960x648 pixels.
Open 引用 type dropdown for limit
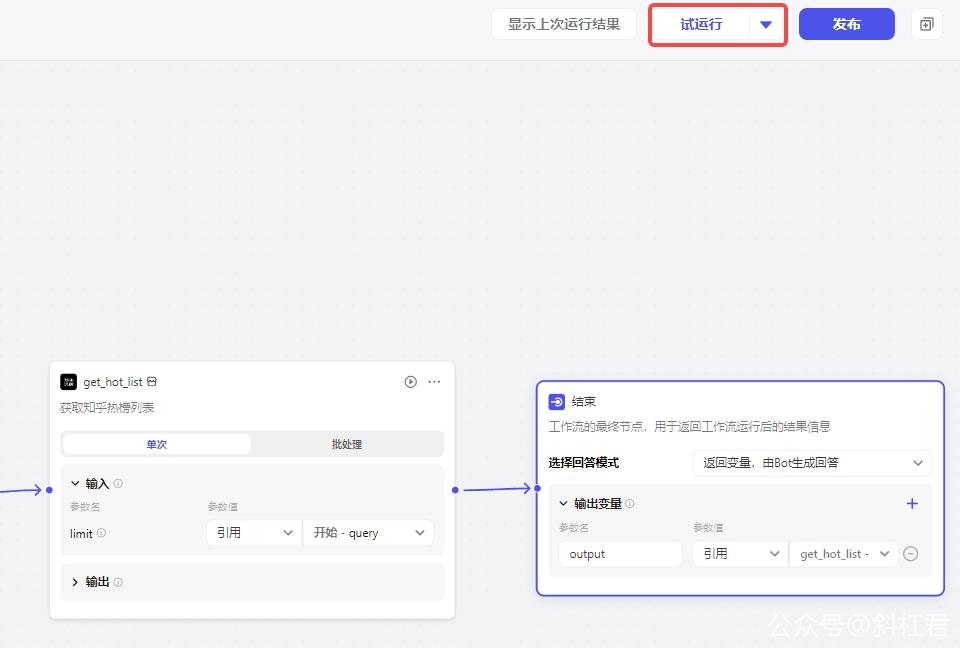(254, 533)
